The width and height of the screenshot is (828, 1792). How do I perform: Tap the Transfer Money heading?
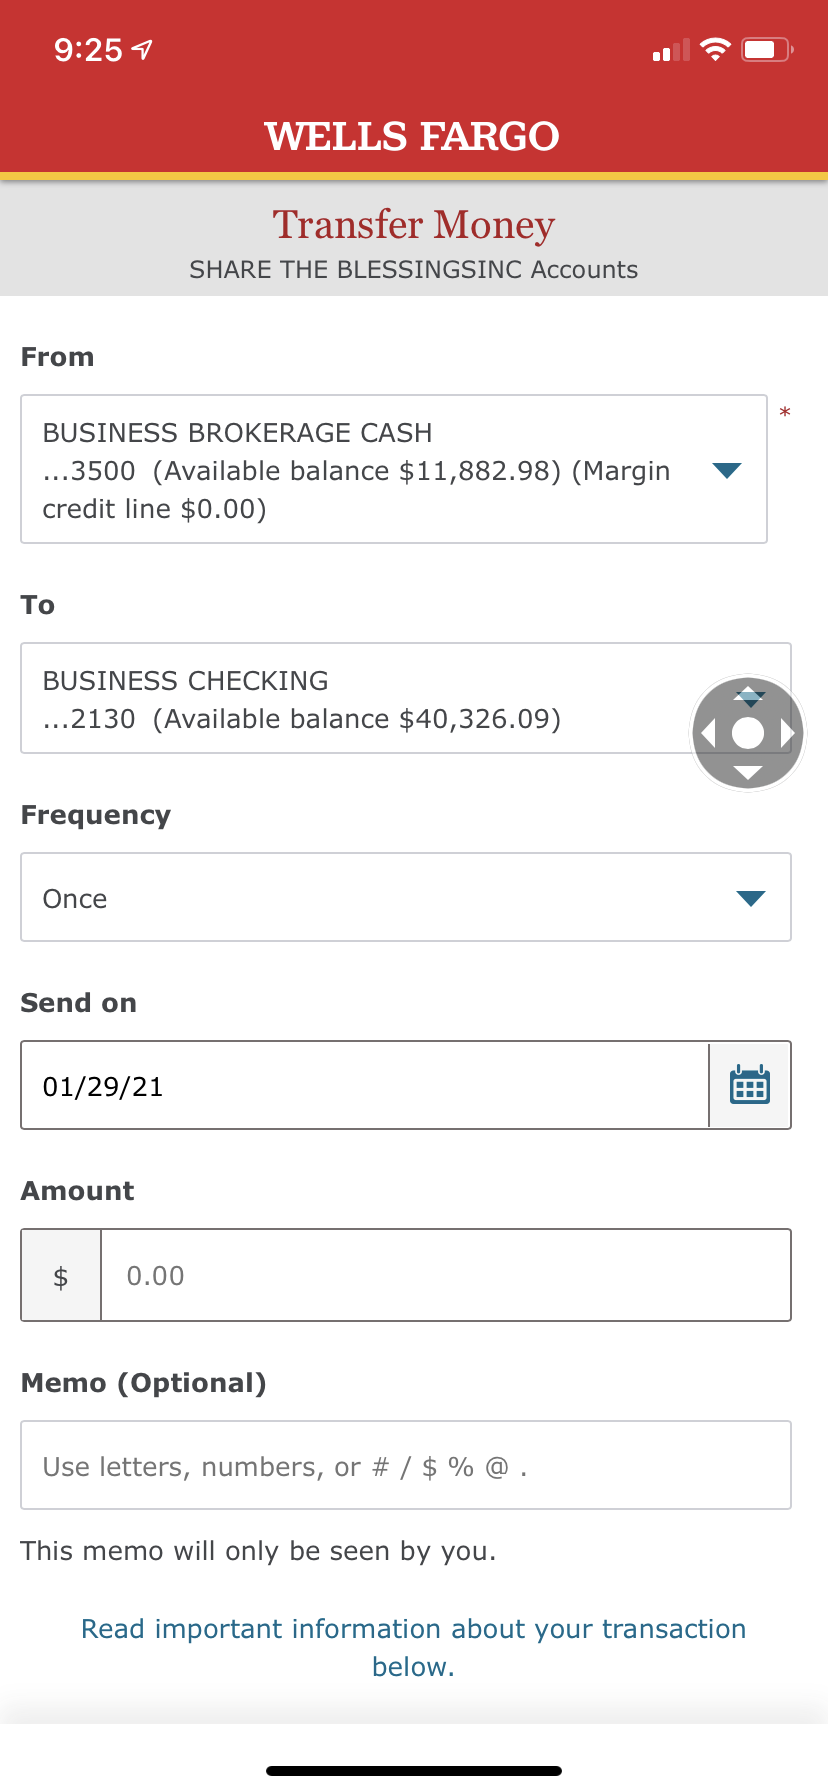(x=413, y=225)
